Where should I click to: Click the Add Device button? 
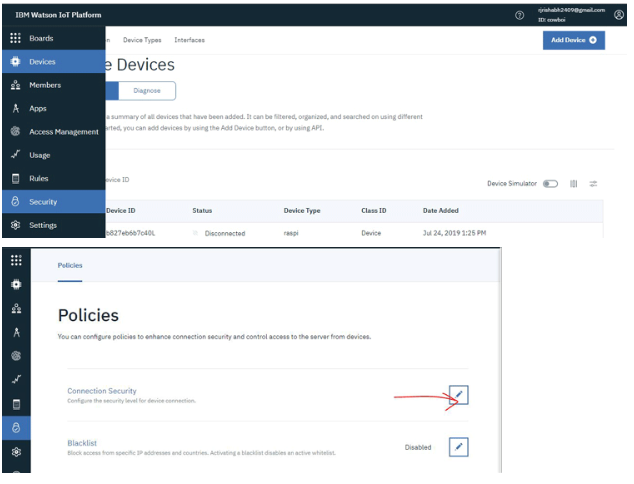tap(573, 40)
